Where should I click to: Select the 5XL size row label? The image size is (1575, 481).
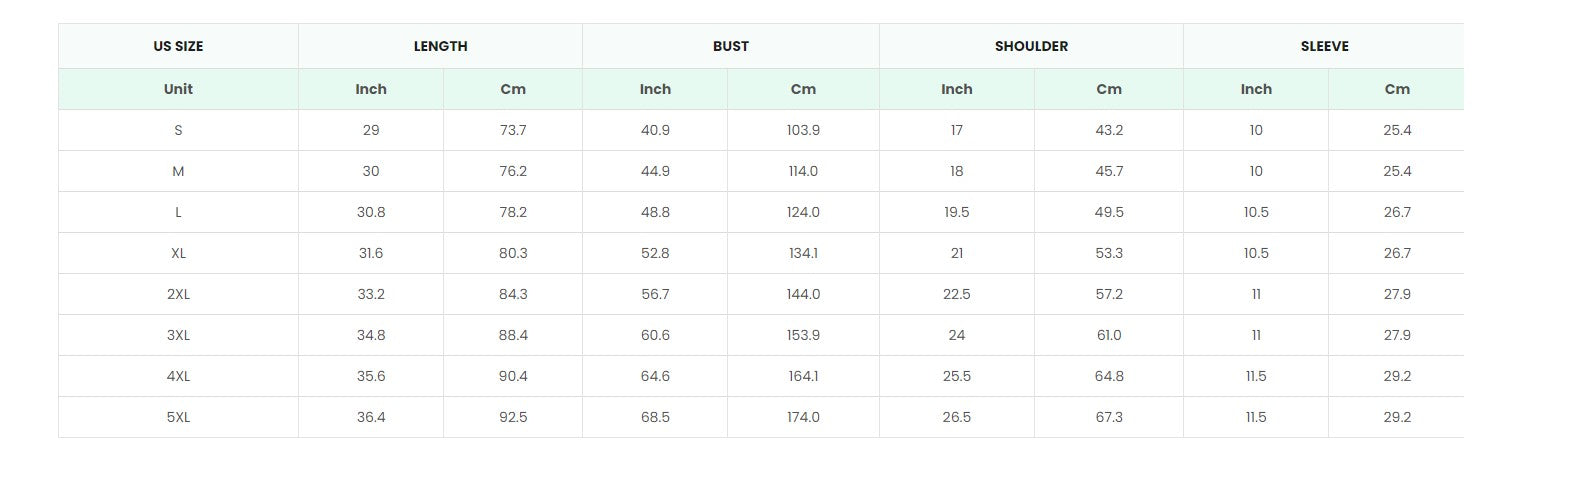click(178, 417)
